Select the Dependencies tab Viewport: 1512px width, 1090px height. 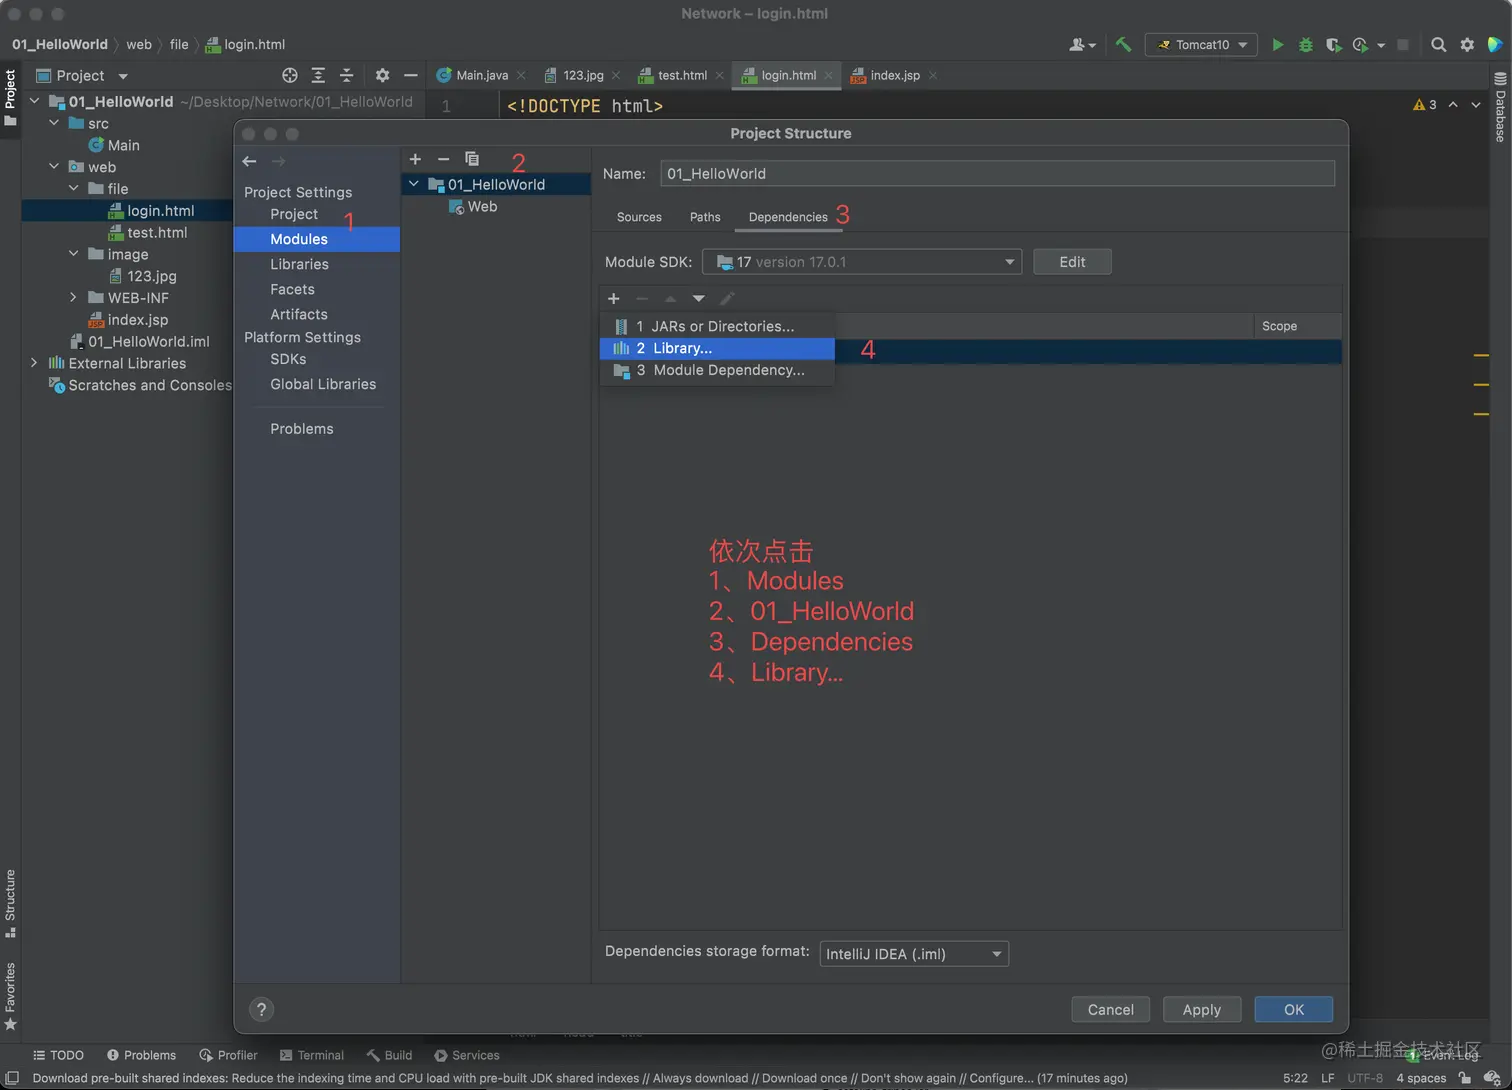788,217
